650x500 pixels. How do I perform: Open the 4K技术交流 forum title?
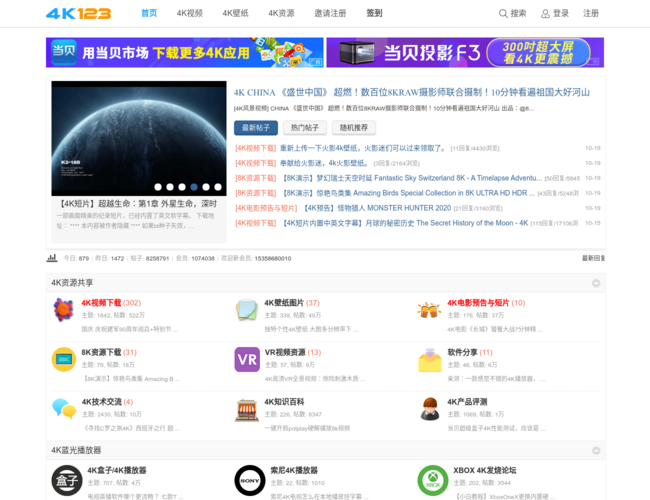tap(102, 402)
